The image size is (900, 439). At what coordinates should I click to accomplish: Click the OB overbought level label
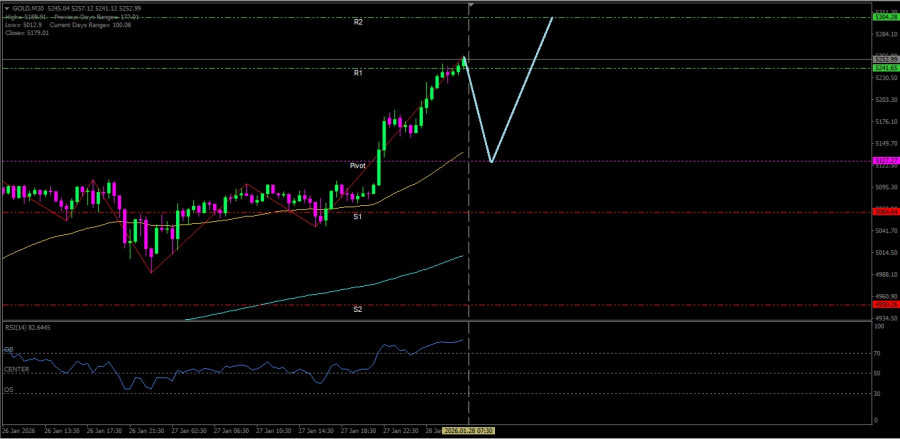[9, 349]
